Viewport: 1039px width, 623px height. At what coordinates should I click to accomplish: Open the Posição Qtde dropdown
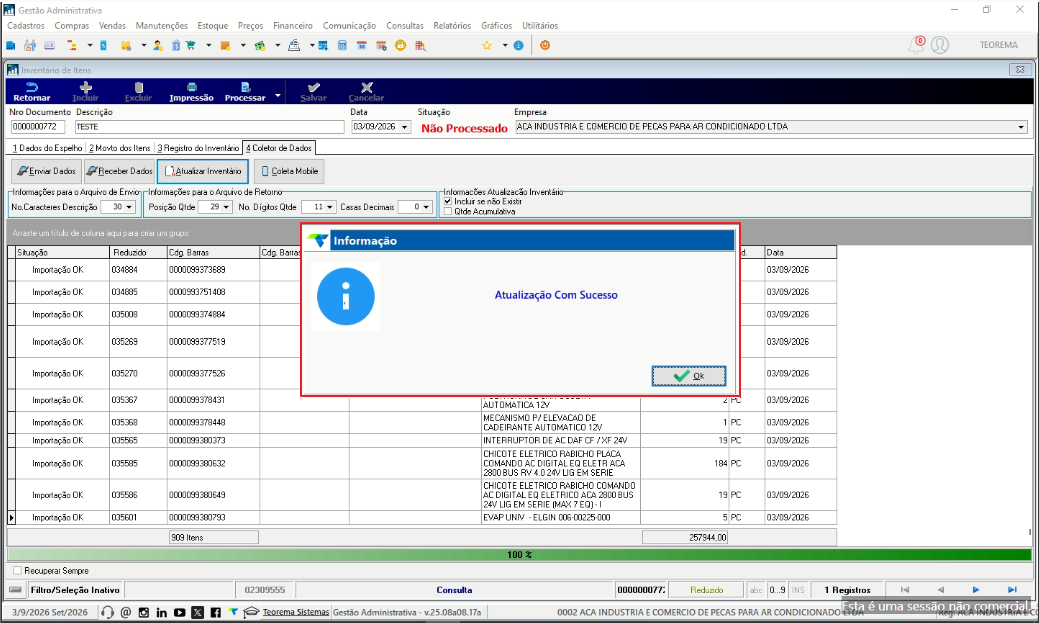coord(226,207)
